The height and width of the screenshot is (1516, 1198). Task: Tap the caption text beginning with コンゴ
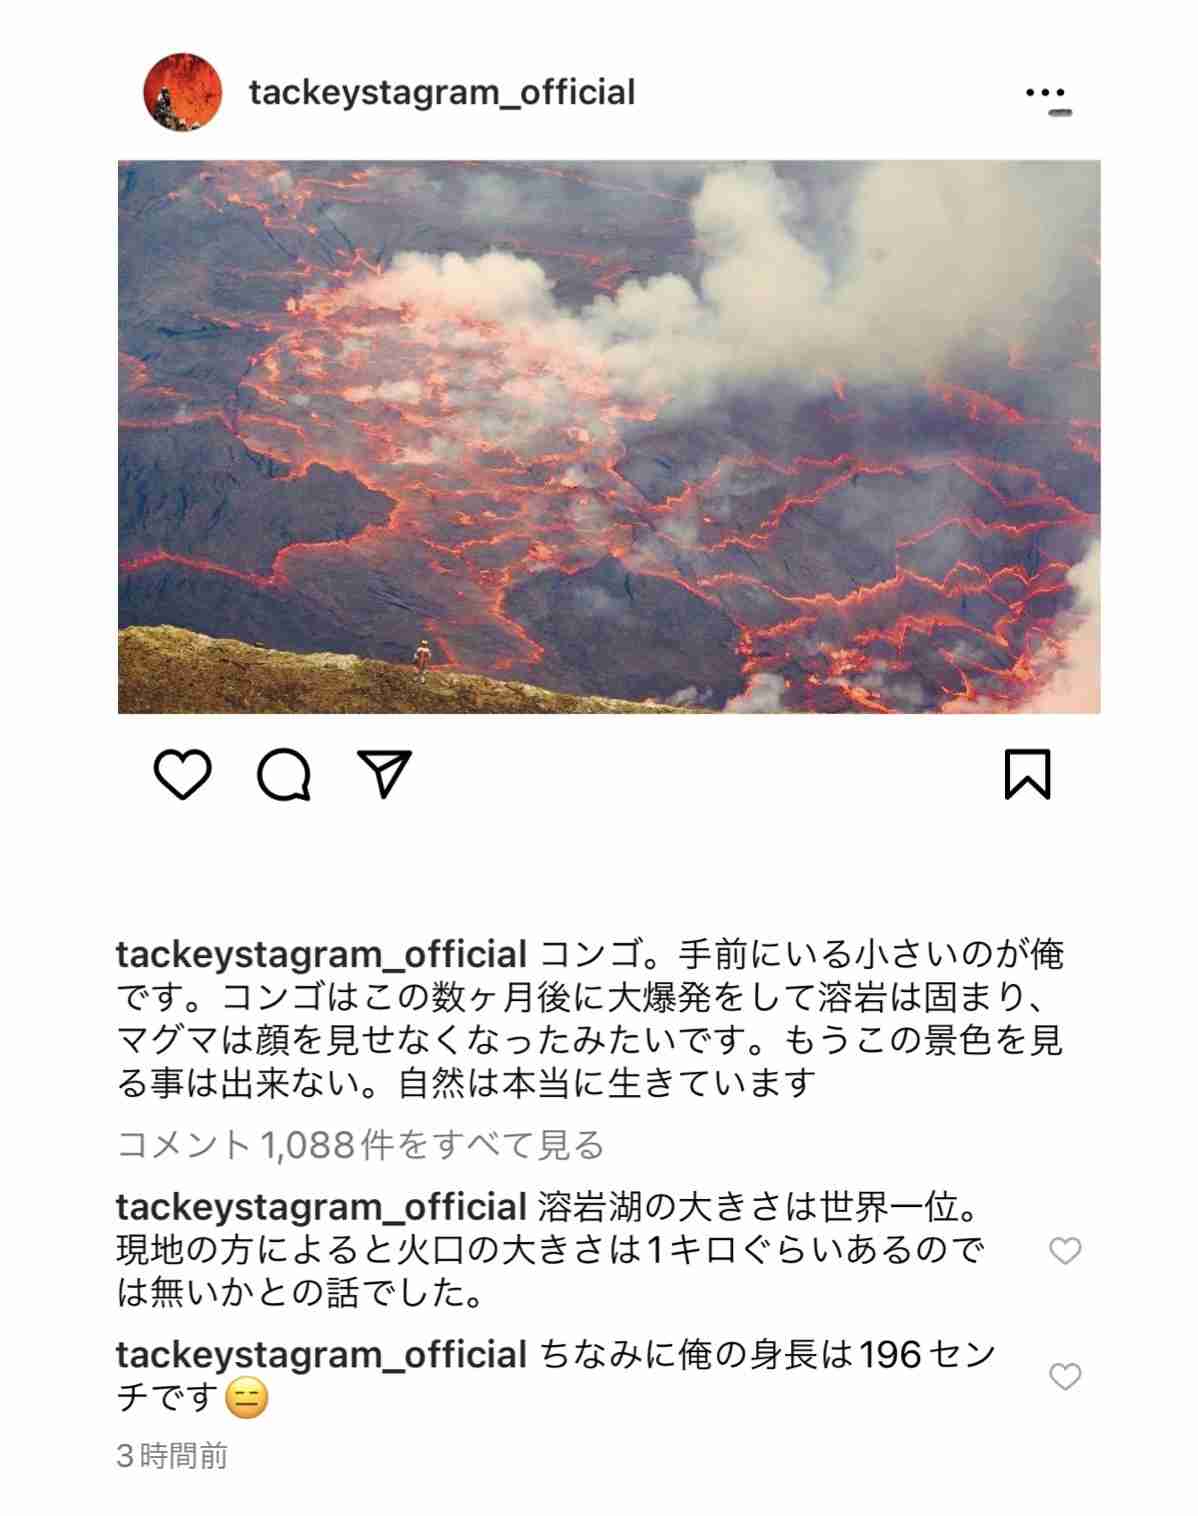tap(590, 1018)
